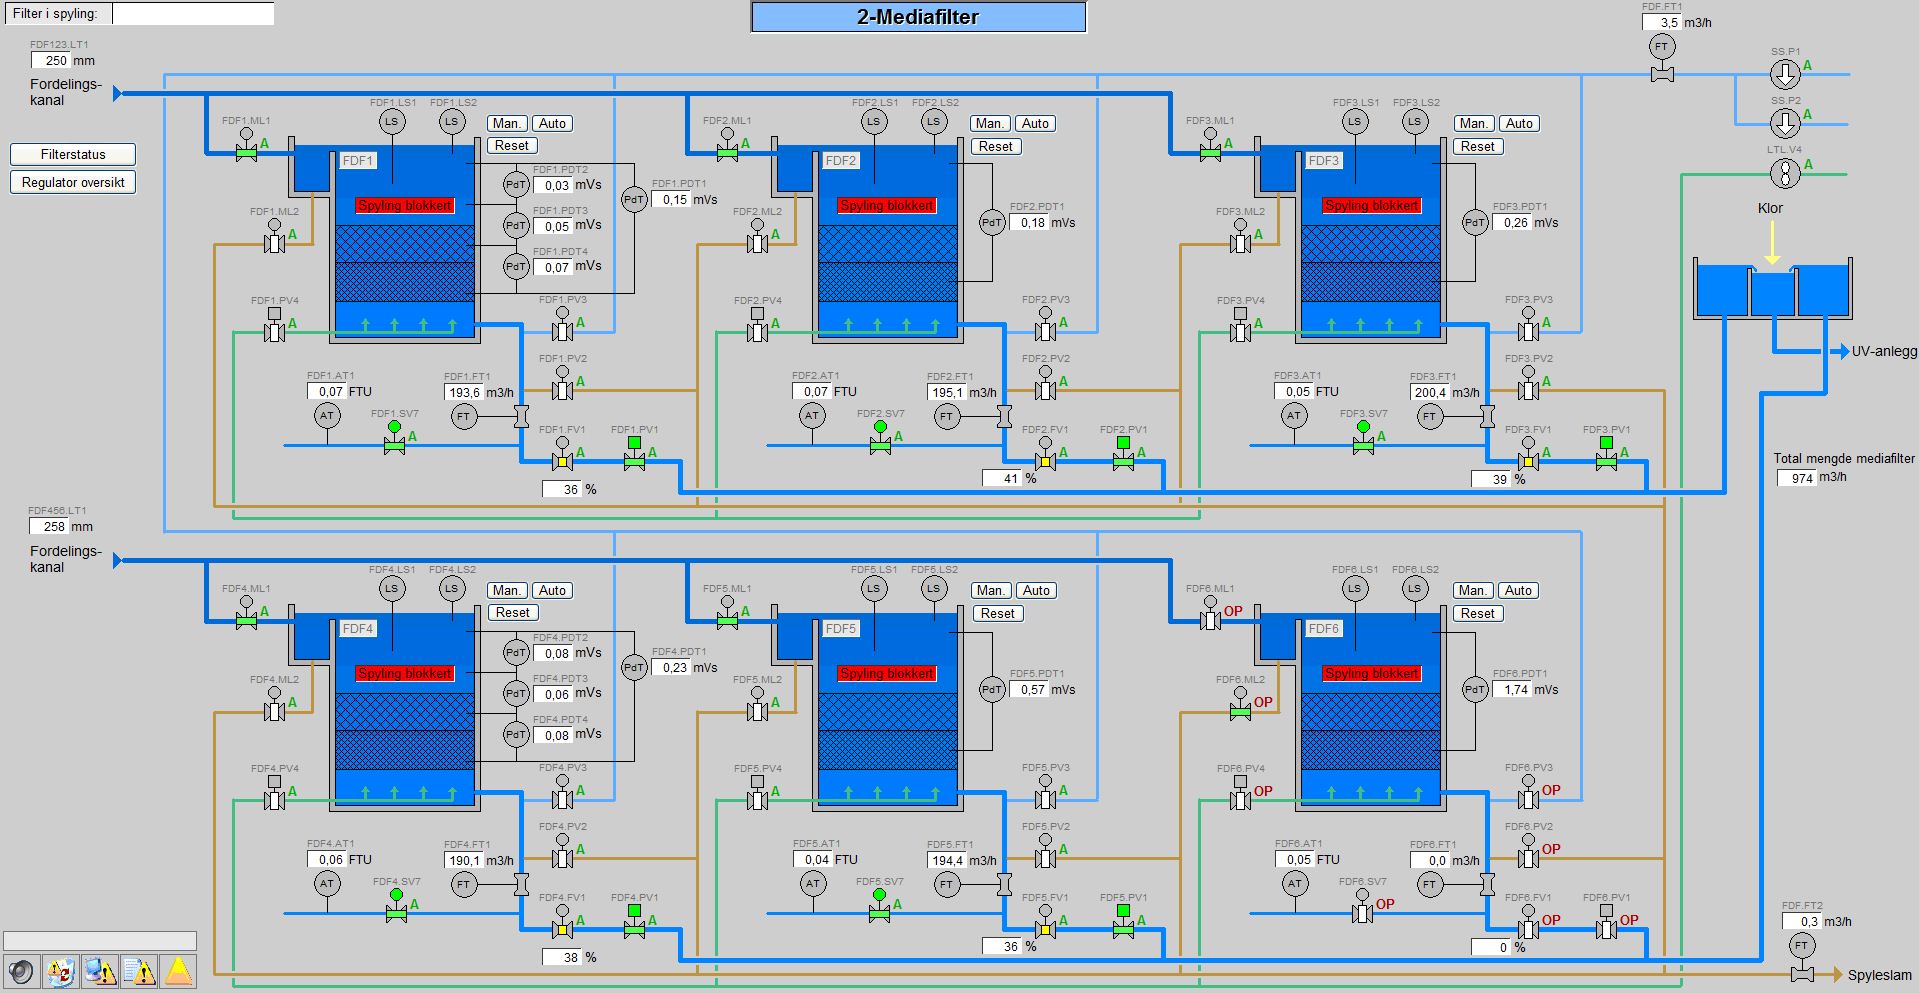Set filter FDF6 to Auto mode

coord(1518,590)
